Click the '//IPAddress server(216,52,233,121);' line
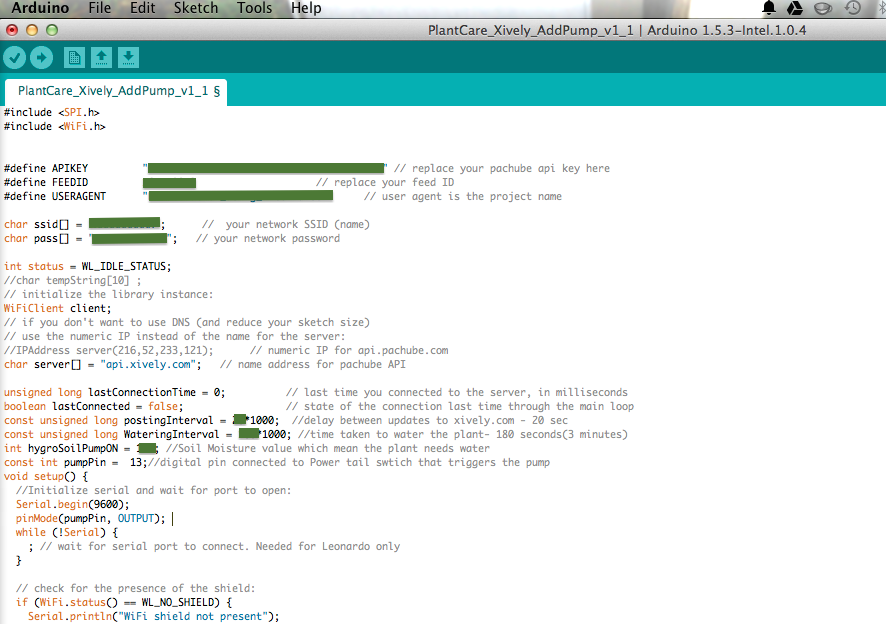The width and height of the screenshot is (886, 624). [x=108, y=350]
